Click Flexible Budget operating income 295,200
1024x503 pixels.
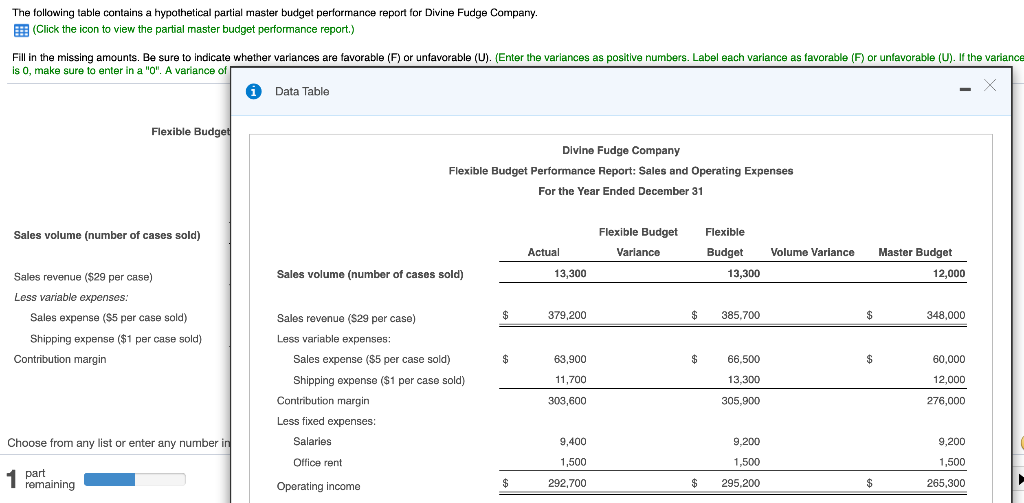coord(741,484)
